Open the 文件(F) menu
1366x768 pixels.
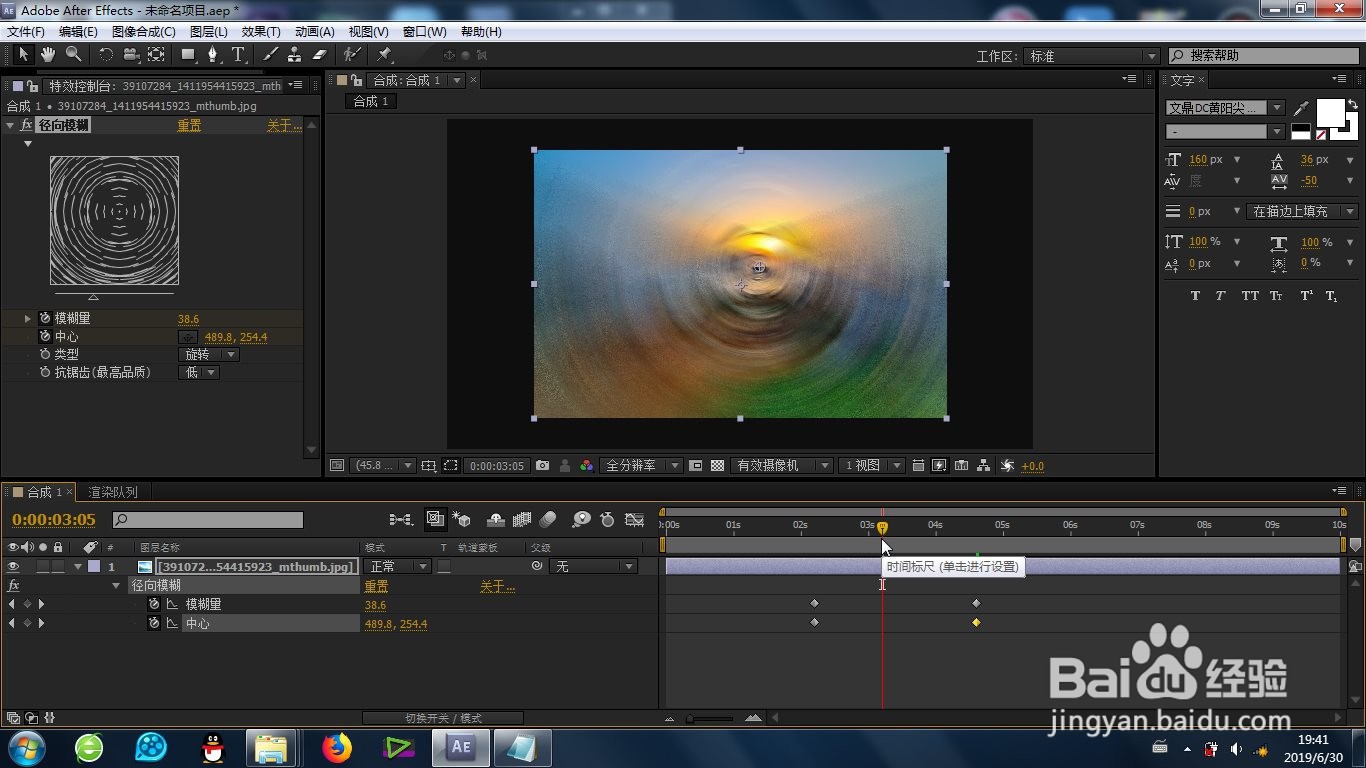click(26, 32)
